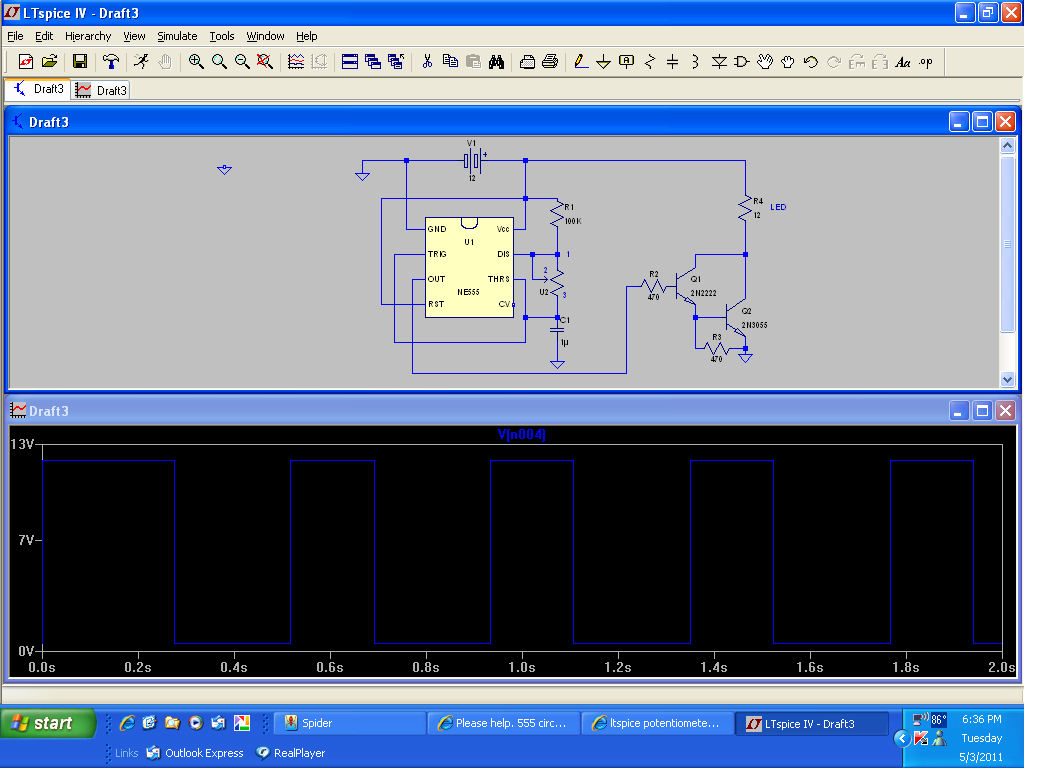This screenshot has height=770, width=1042.
Task: Launch Outlook Express from the Links bar
Action: [x=195, y=753]
